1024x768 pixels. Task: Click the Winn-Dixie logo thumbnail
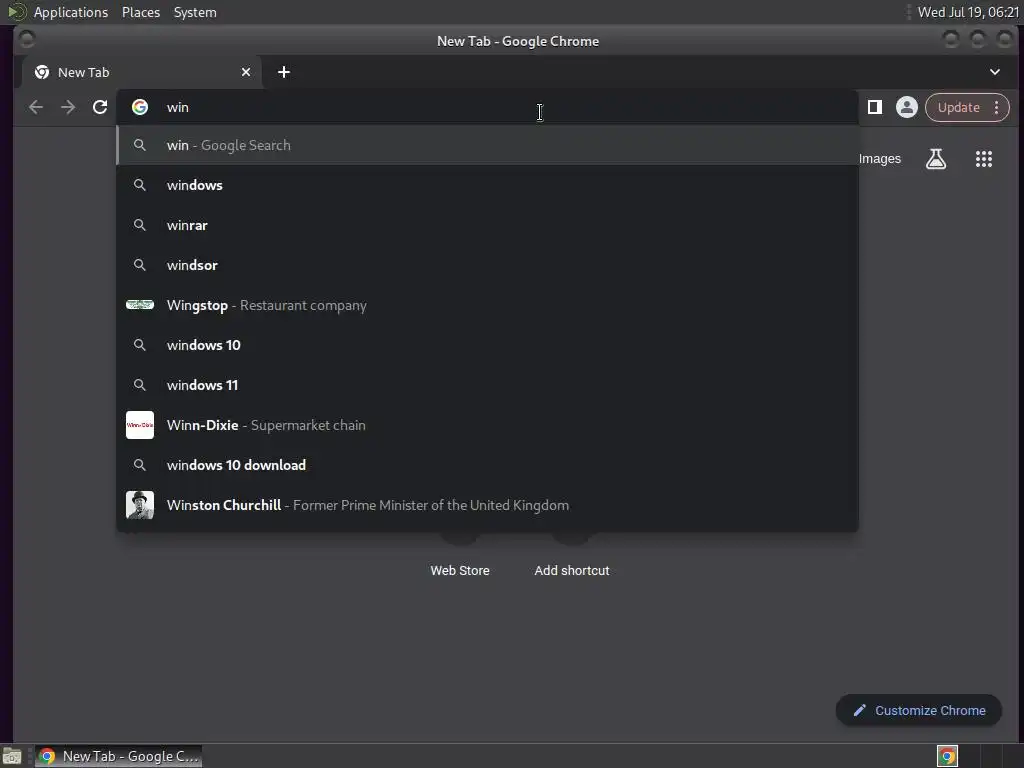click(140, 424)
